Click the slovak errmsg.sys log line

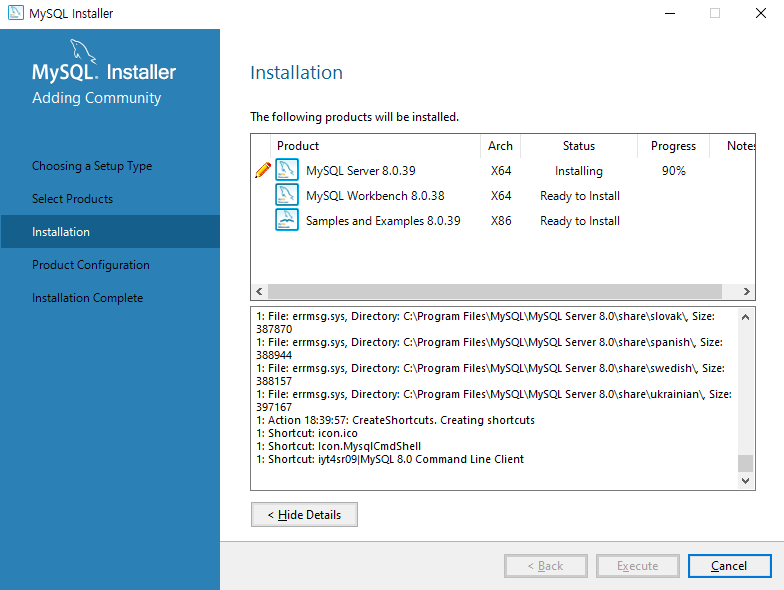pos(486,322)
